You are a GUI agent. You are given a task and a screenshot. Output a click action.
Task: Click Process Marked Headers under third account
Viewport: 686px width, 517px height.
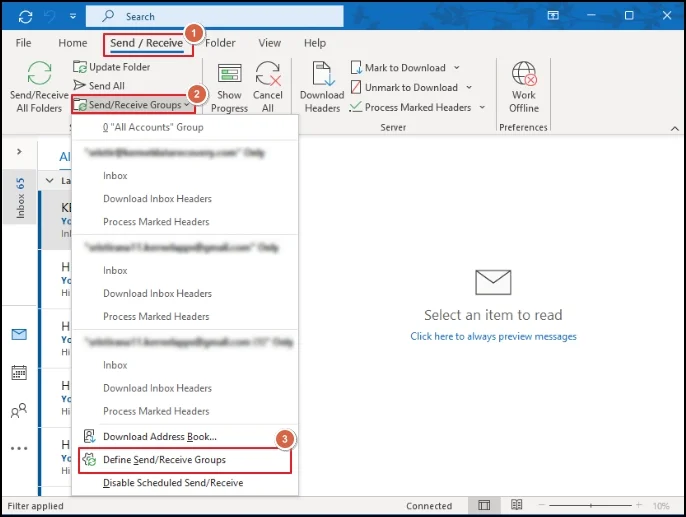[185, 411]
